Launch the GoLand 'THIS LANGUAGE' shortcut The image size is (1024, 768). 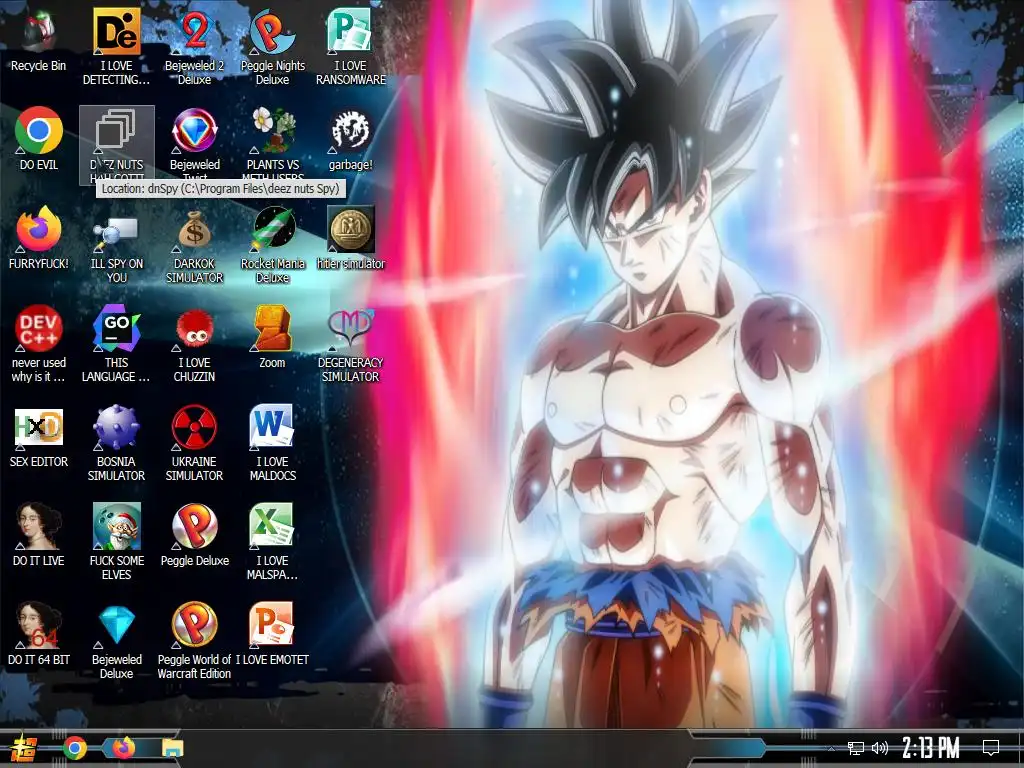(116, 343)
